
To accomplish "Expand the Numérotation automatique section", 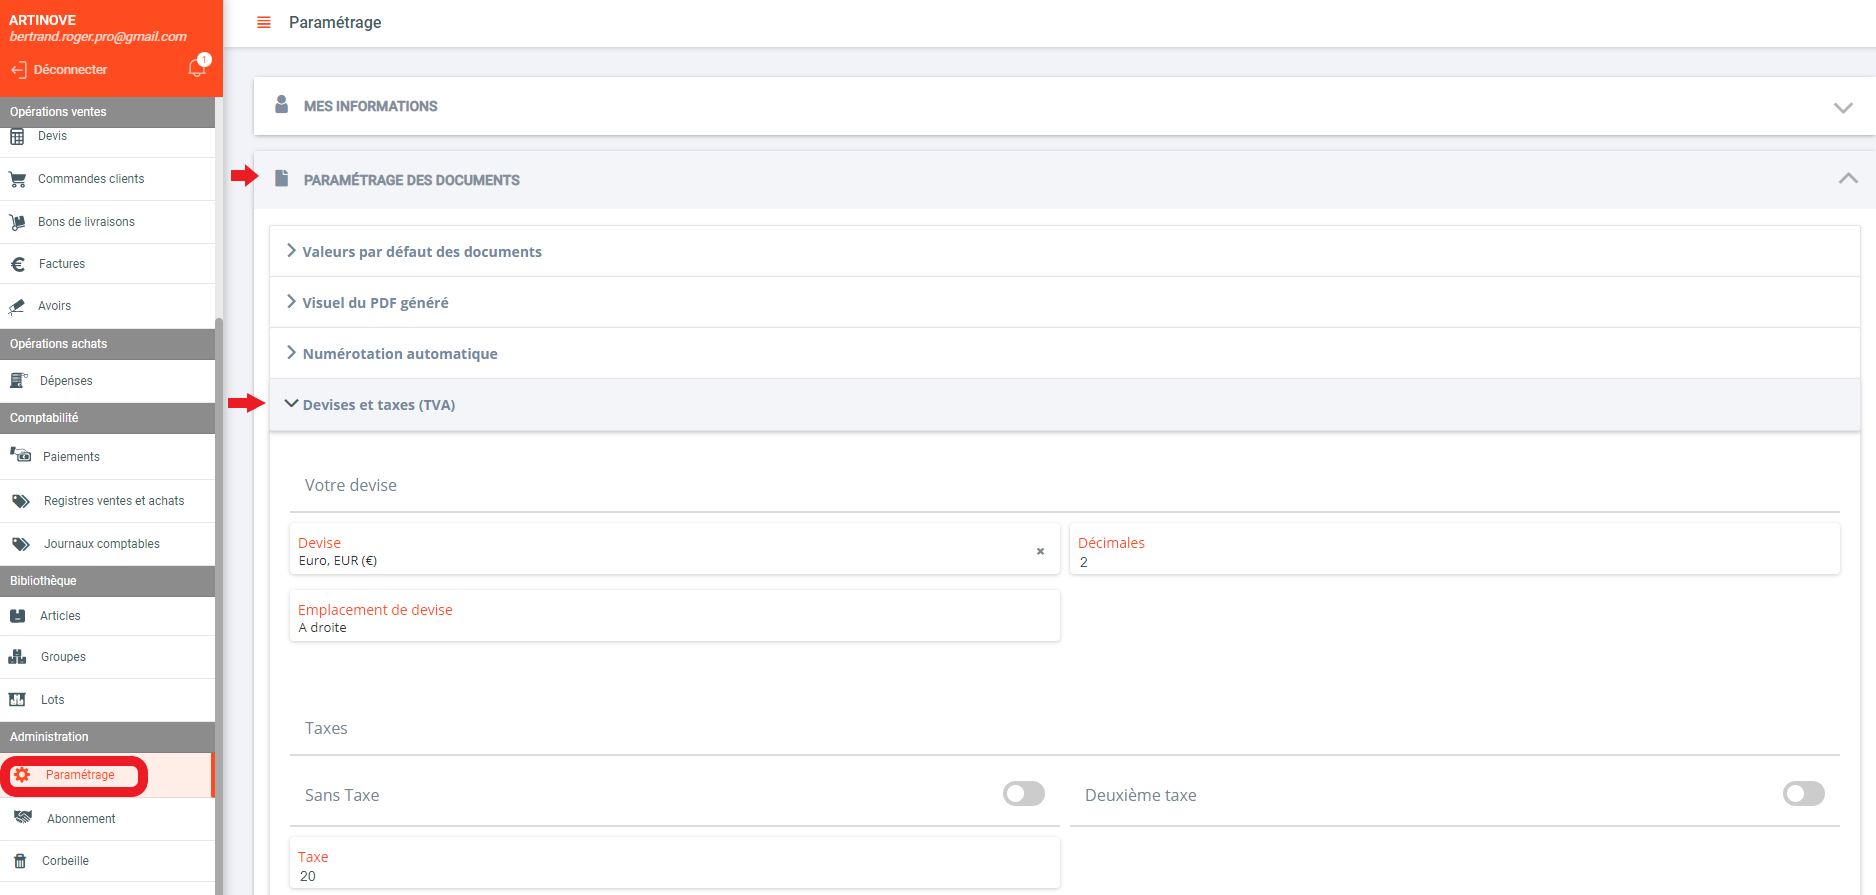I will (x=399, y=354).
